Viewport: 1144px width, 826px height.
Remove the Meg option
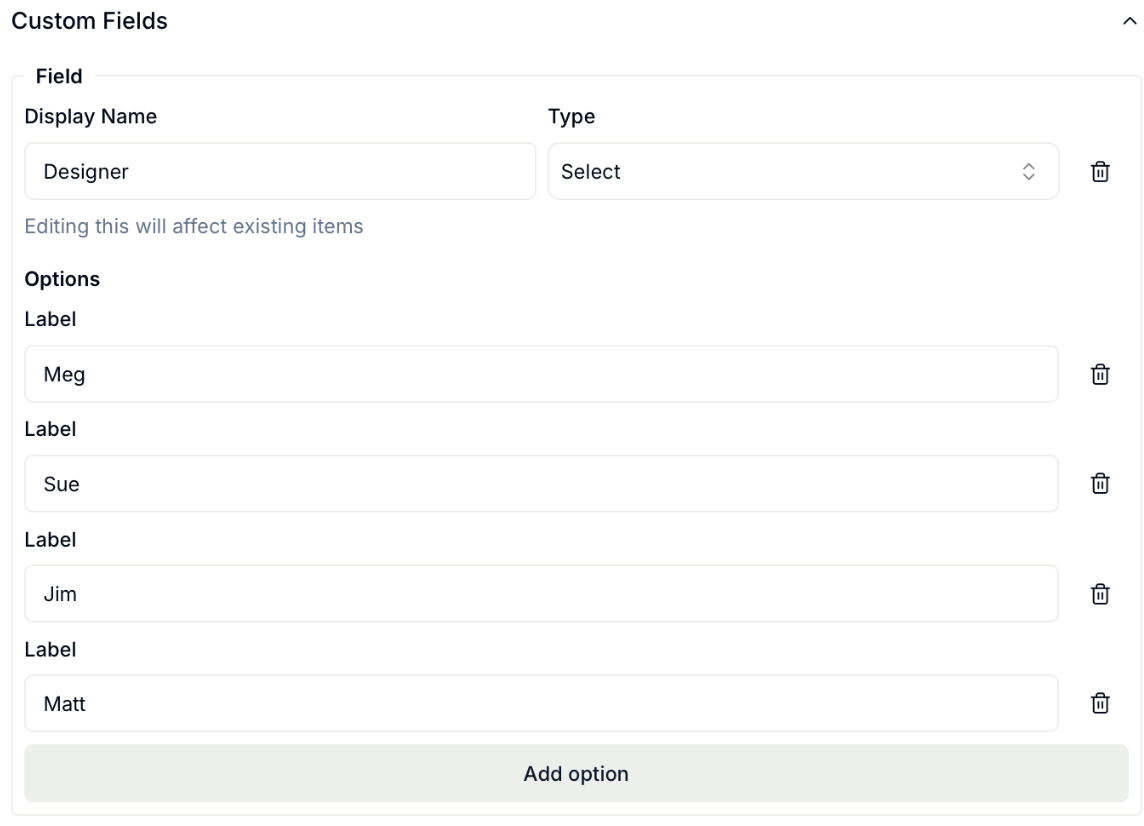tap(1099, 374)
